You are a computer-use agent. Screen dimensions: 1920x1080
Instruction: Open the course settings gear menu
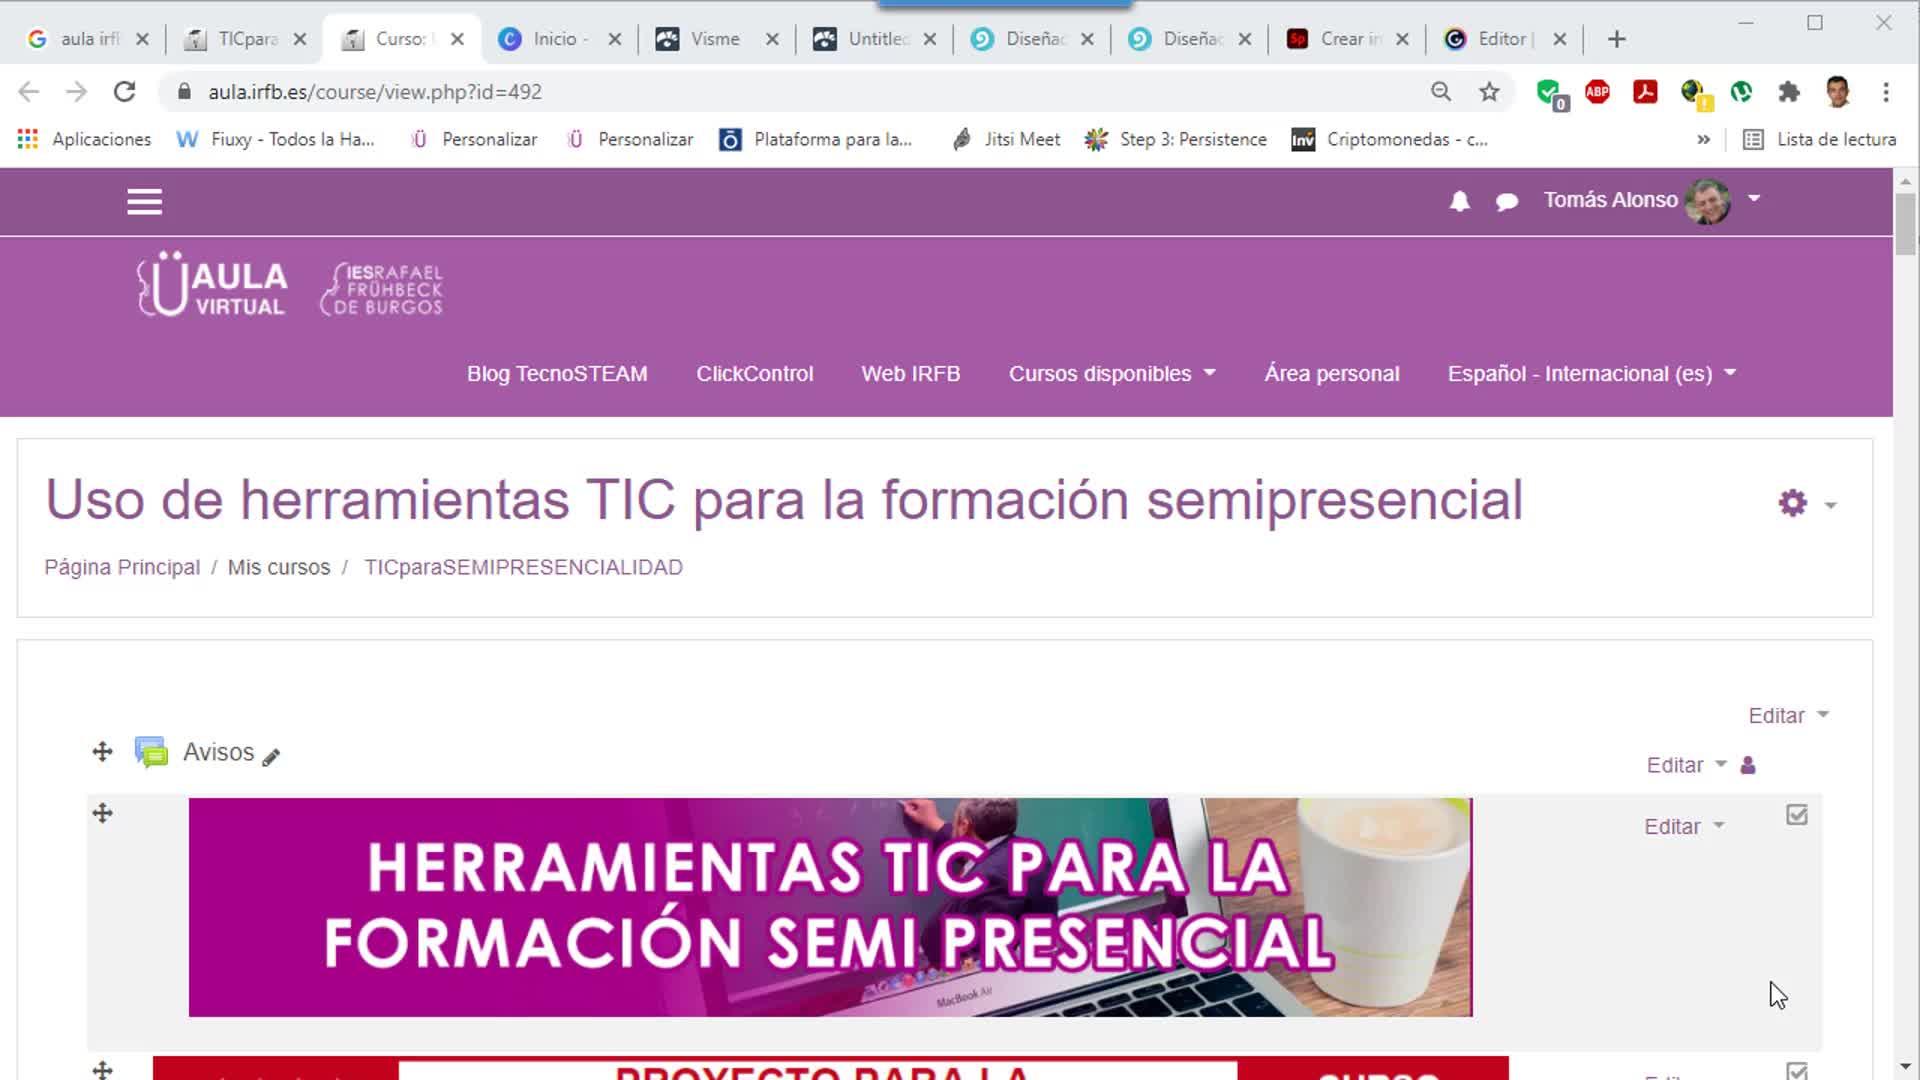pos(1793,503)
